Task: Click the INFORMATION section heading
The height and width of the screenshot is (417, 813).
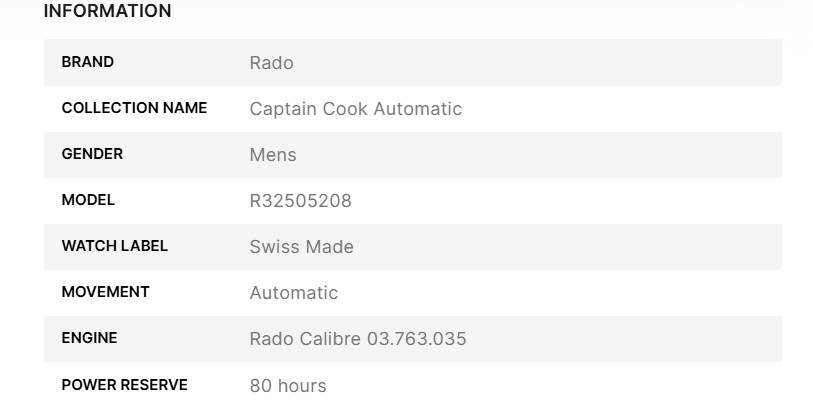Action: 107,12
